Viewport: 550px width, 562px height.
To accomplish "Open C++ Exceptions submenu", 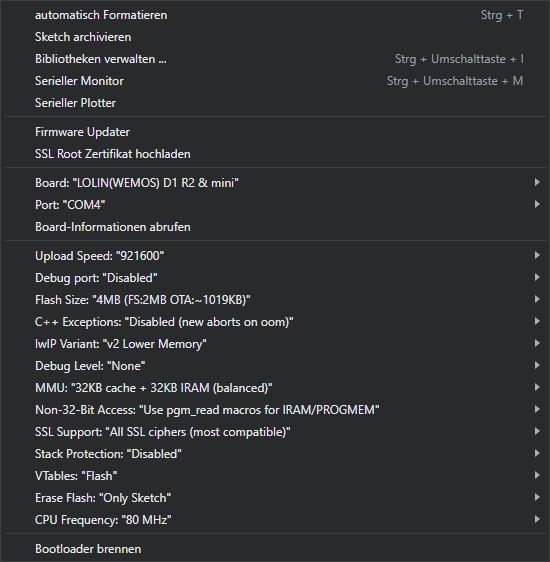I will [275, 322].
